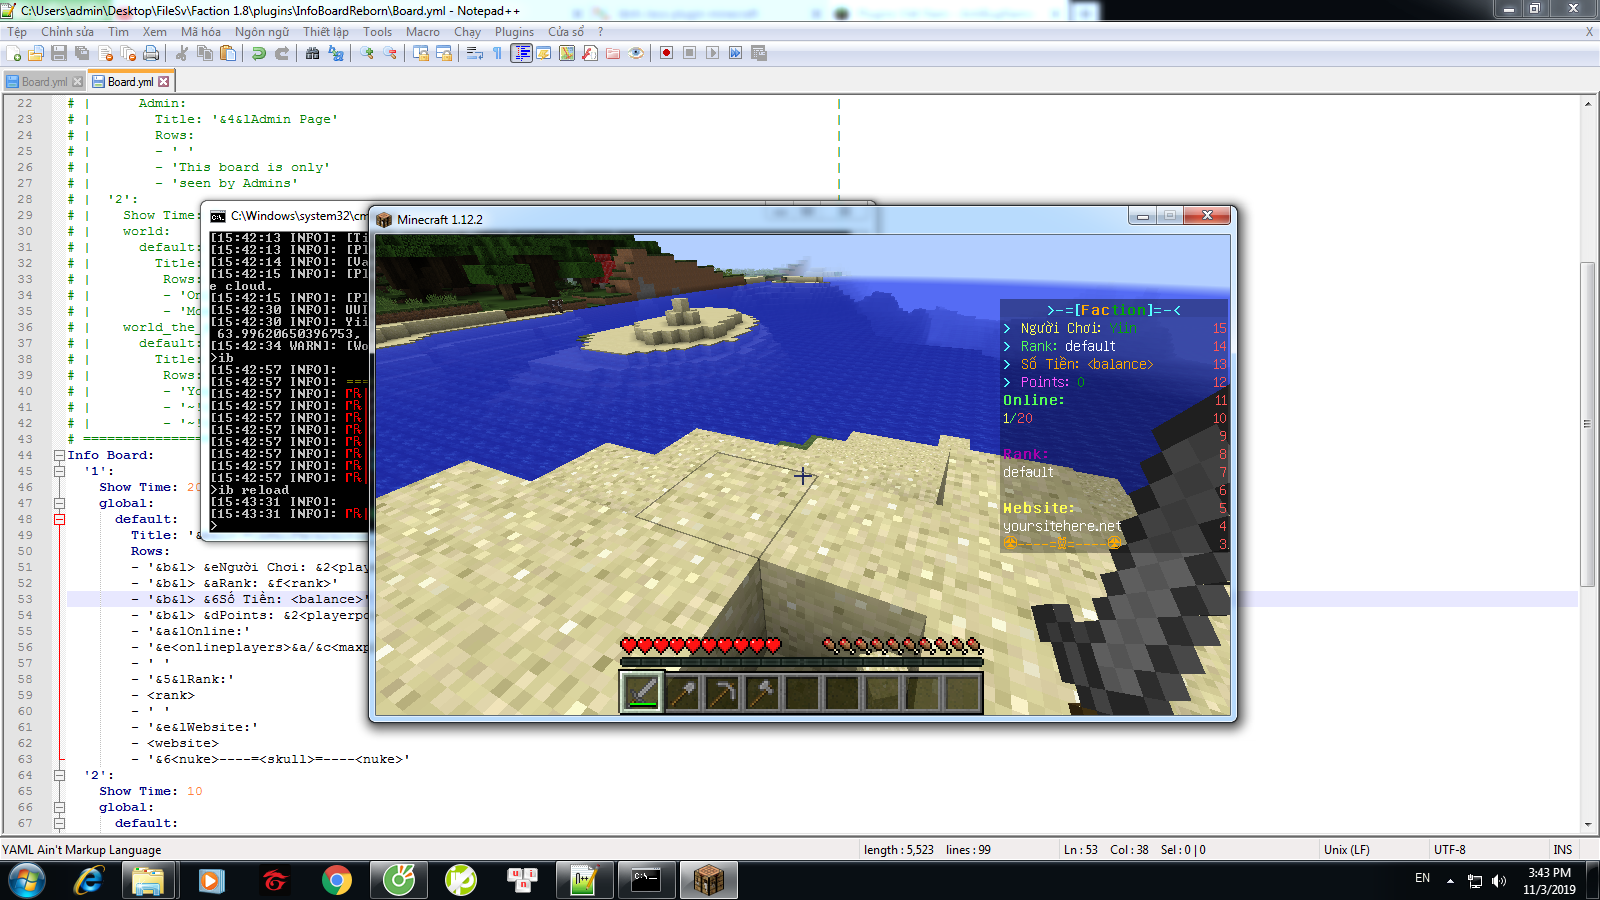Collapse the fold marker on line 45

59,471
